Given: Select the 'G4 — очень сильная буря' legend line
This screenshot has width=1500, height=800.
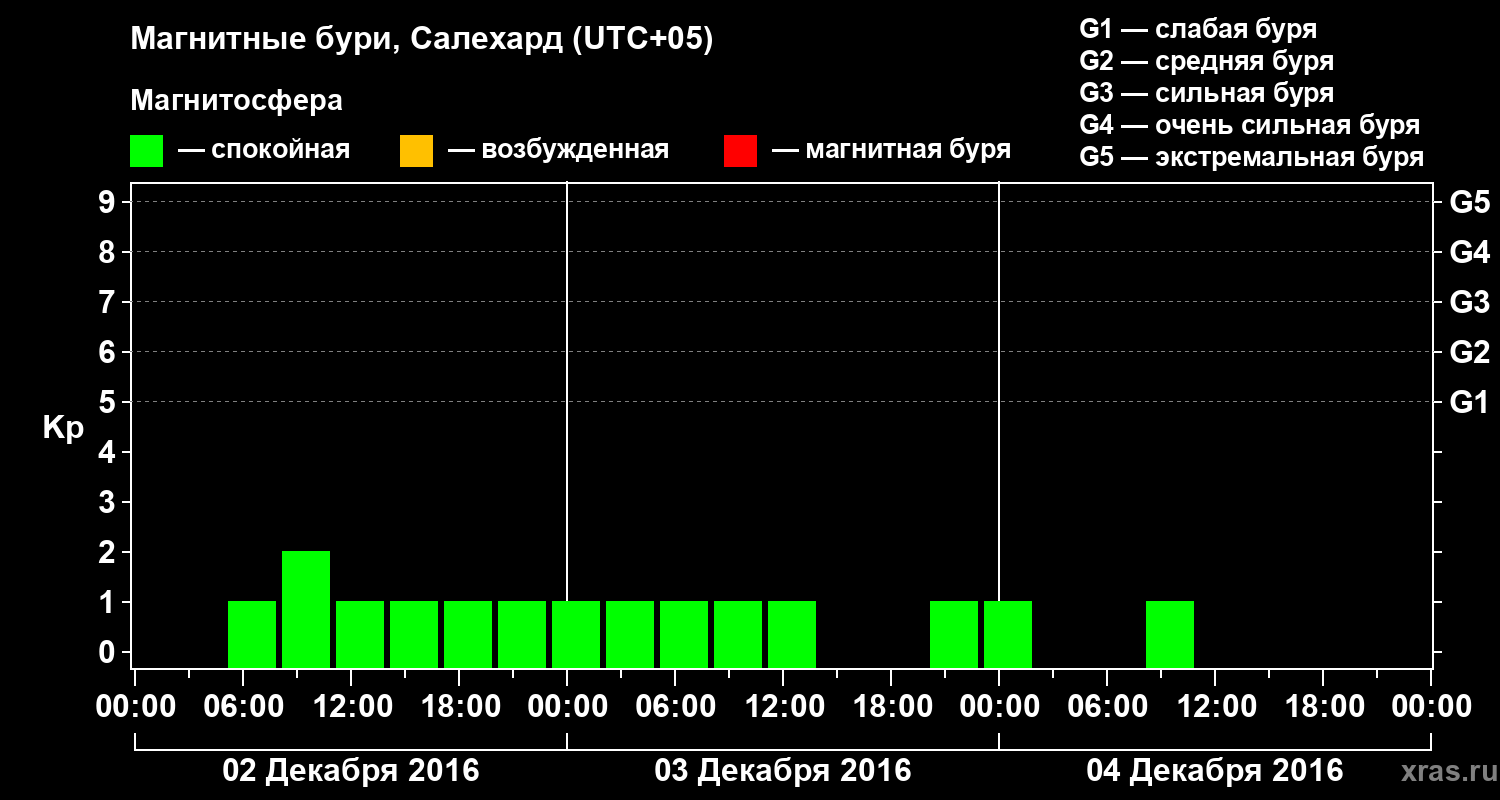Looking at the screenshot, I should point(1249,125).
